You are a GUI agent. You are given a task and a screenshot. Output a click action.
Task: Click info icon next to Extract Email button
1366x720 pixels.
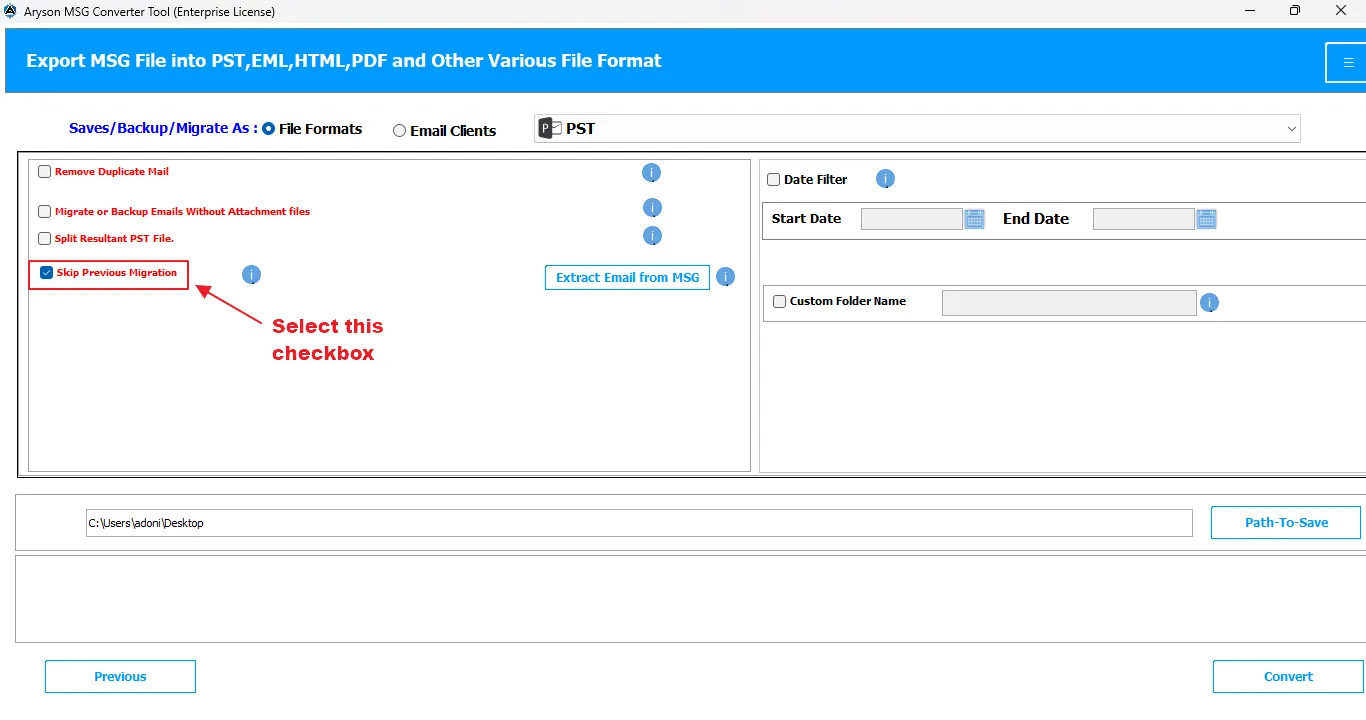[725, 277]
